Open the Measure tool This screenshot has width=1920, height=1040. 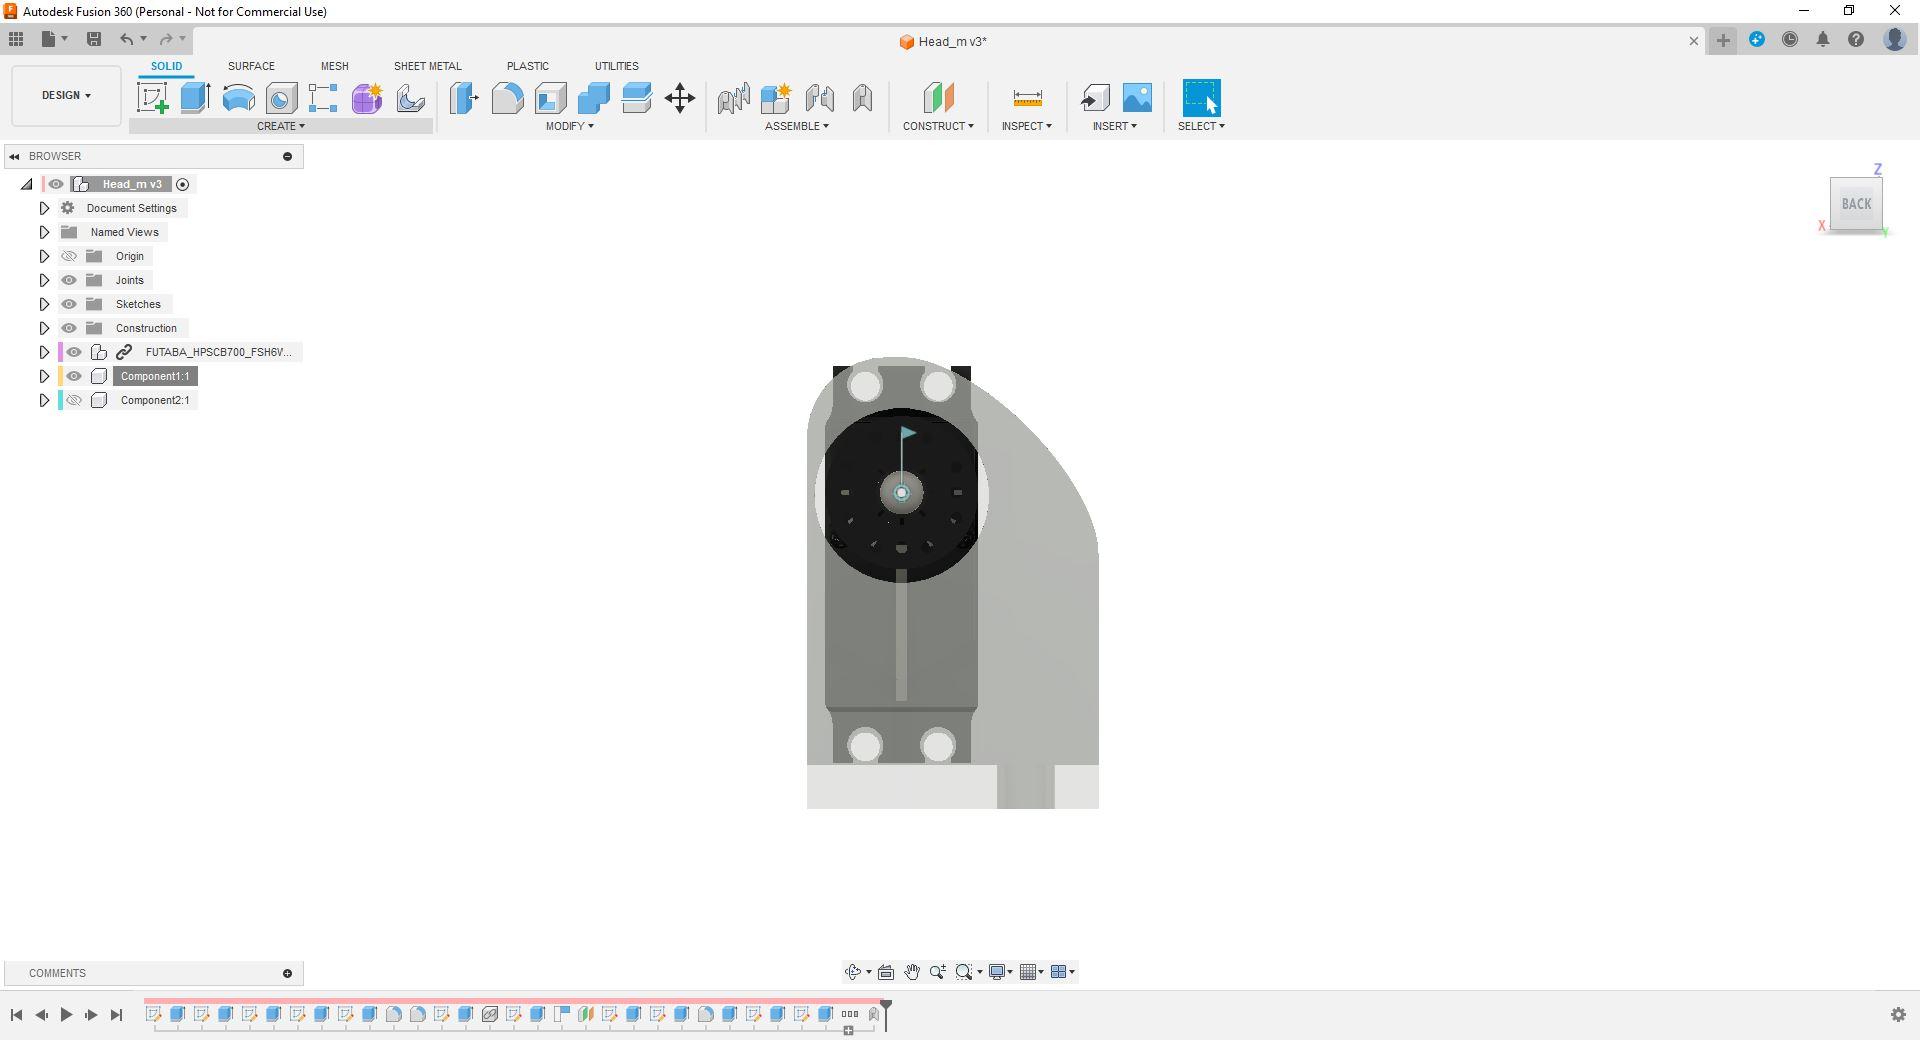point(1027,98)
